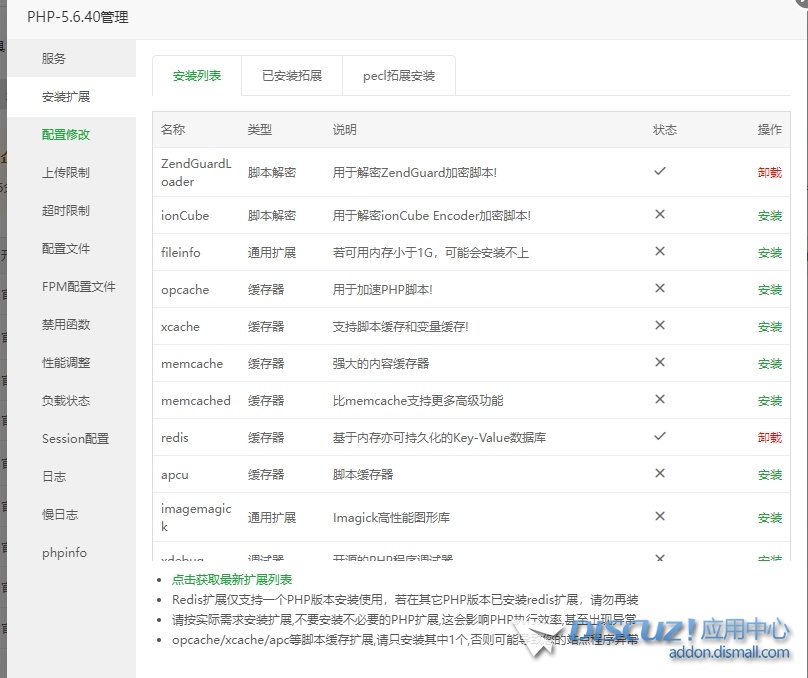
Task: Open the 服务 sidebar section
Action: (x=71, y=59)
